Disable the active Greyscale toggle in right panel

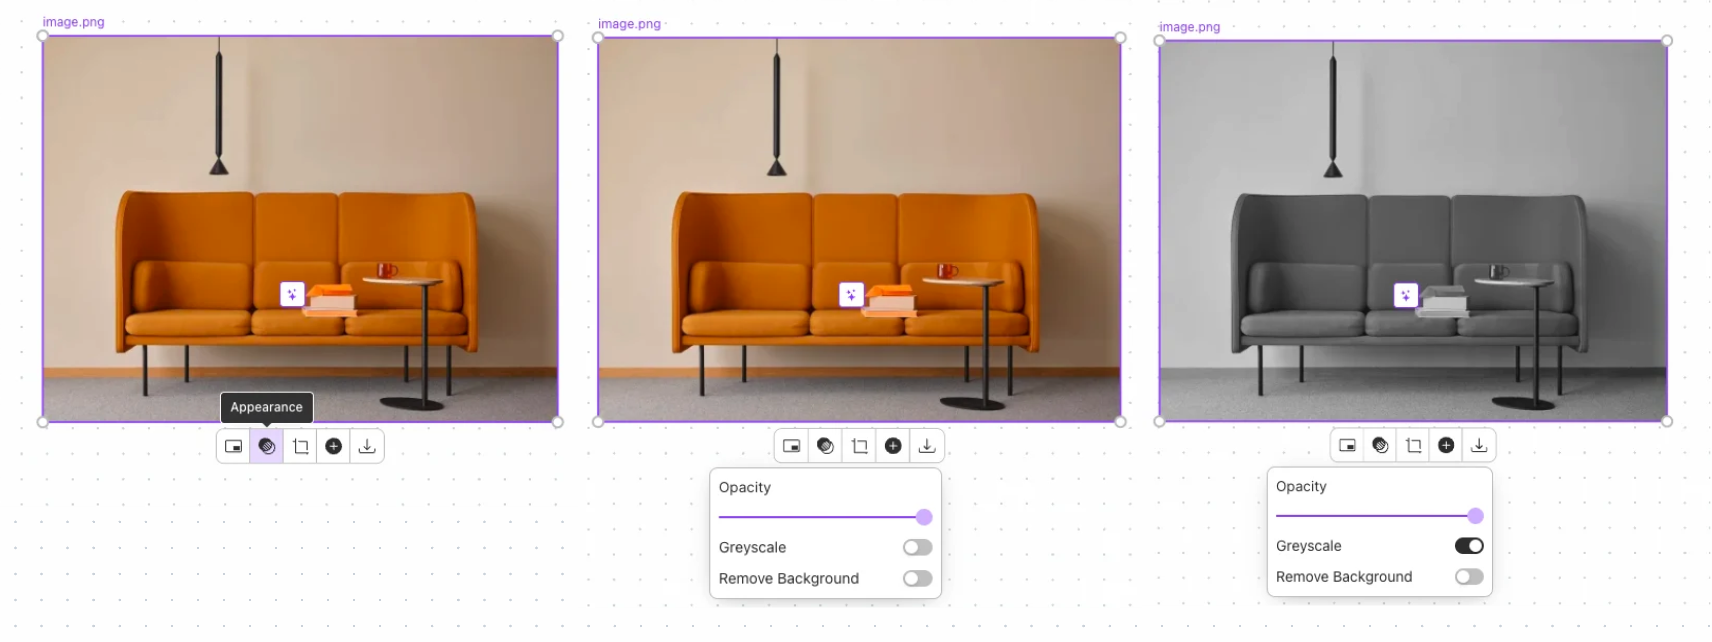[1469, 545]
